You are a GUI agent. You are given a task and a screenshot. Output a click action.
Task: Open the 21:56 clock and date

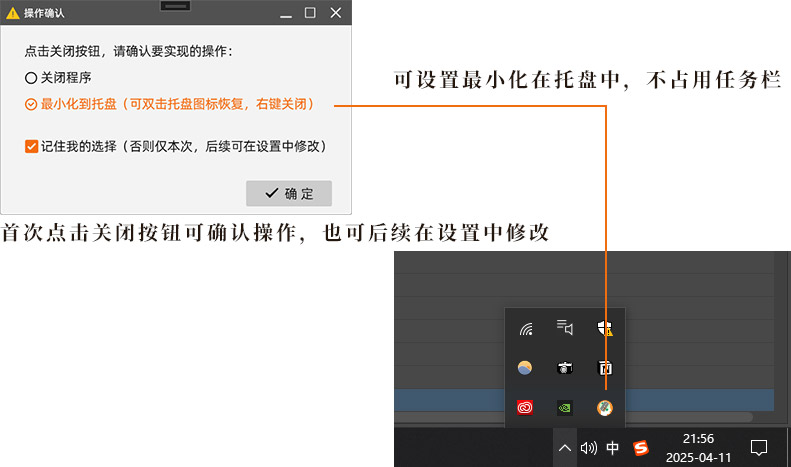(x=698, y=448)
